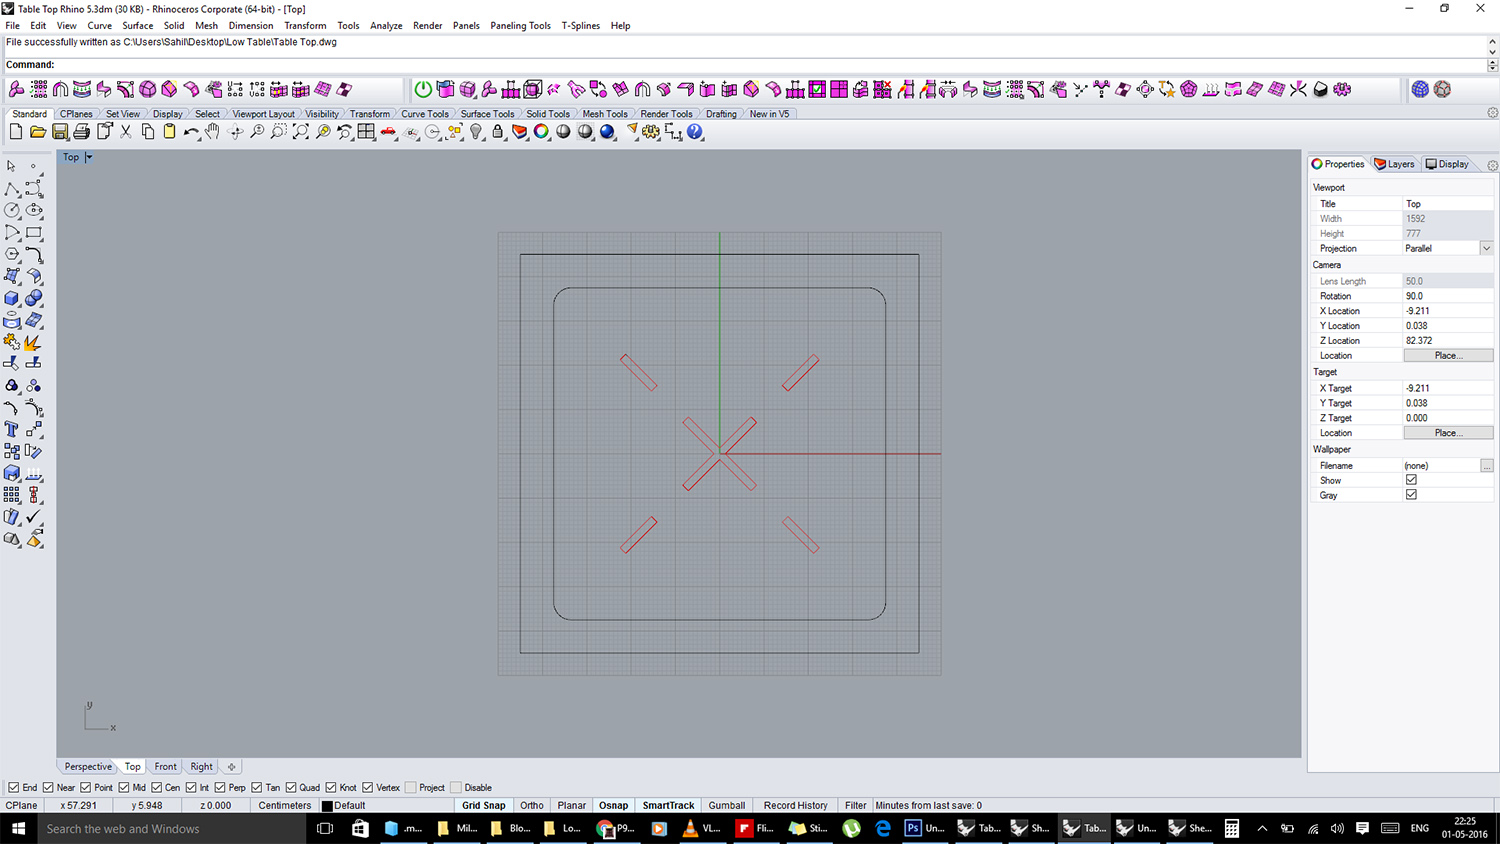This screenshot has width=1500, height=844.
Task: Click the Explode icon in sidebar
Action: [x=34, y=342]
